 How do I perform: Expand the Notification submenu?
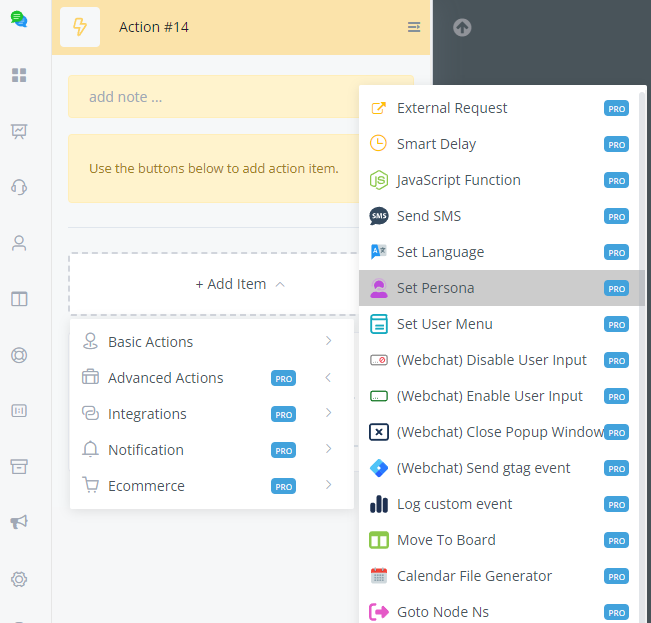(x=211, y=450)
